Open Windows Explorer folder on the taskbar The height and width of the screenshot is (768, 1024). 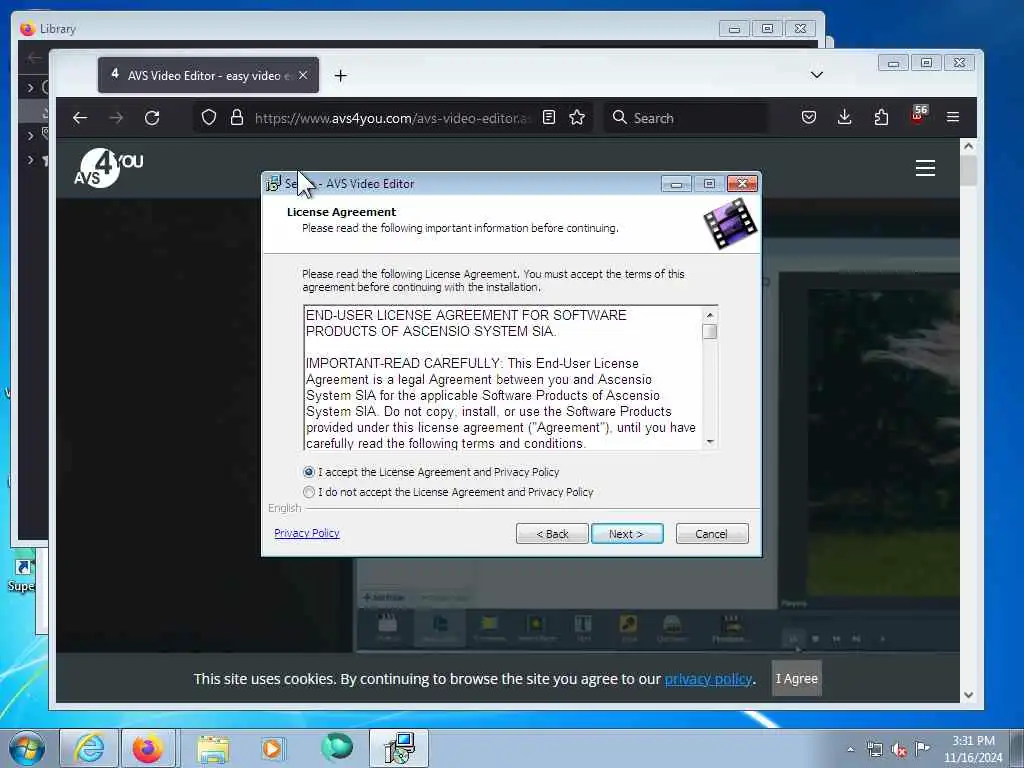(214, 749)
